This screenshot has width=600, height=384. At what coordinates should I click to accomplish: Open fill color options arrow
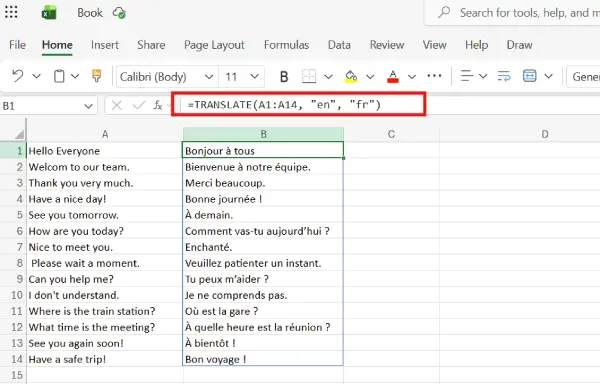(370, 77)
